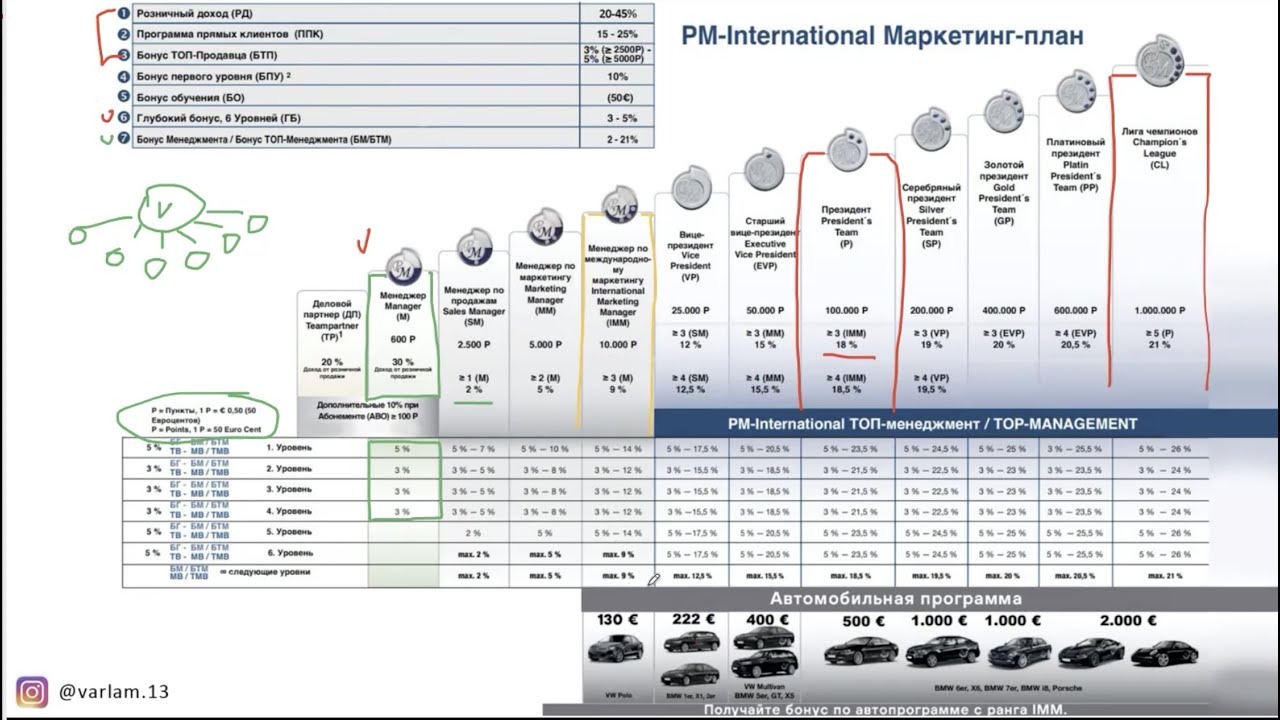Click the International Marketing Manager badge
The width and height of the screenshot is (1280, 720).
(x=619, y=204)
